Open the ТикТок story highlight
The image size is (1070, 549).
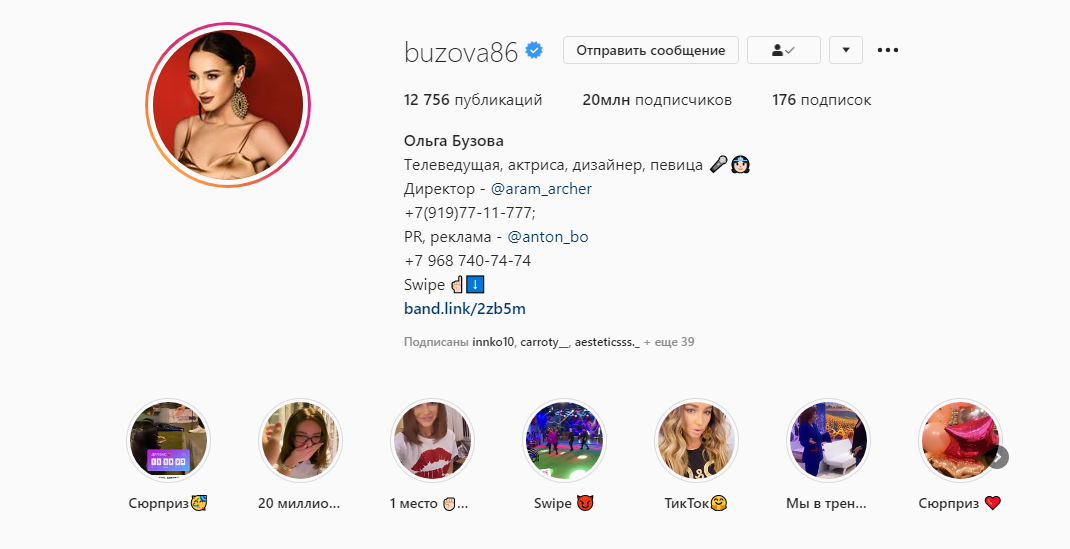click(x=696, y=441)
